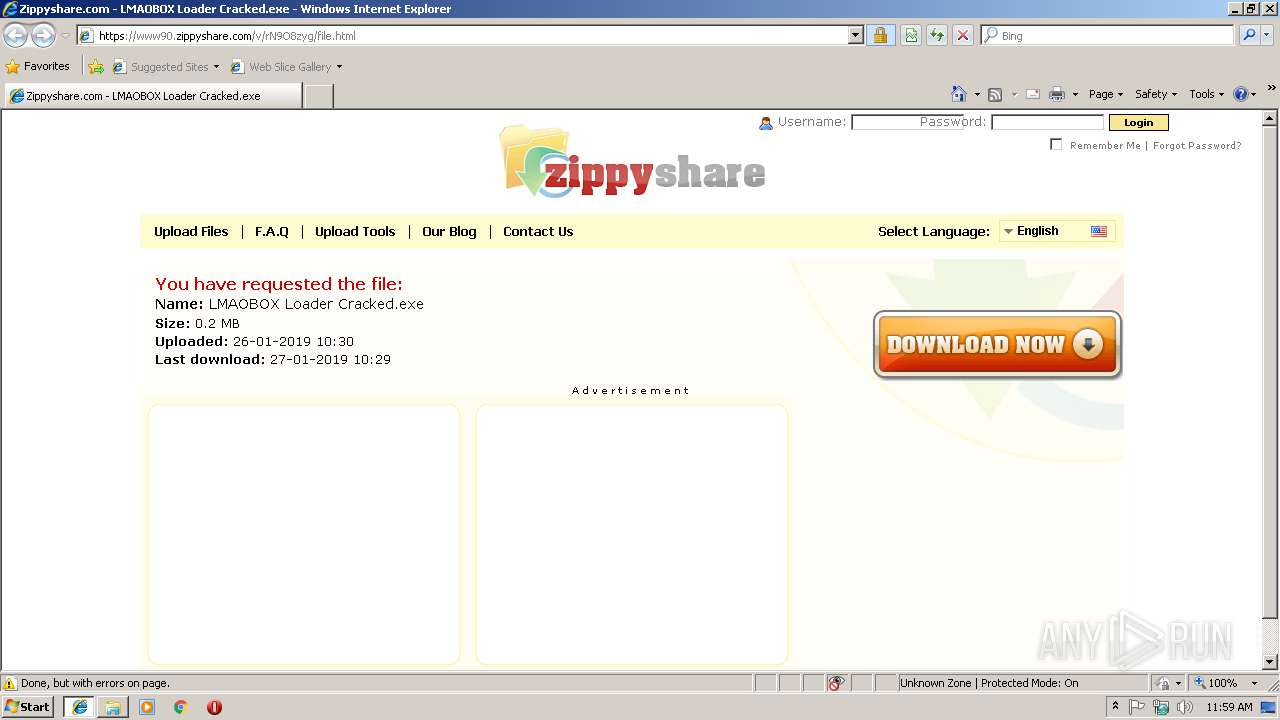Click the Bing search magnifier button
The width and height of the screenshot is (1280, 720).
point(1249,35)
